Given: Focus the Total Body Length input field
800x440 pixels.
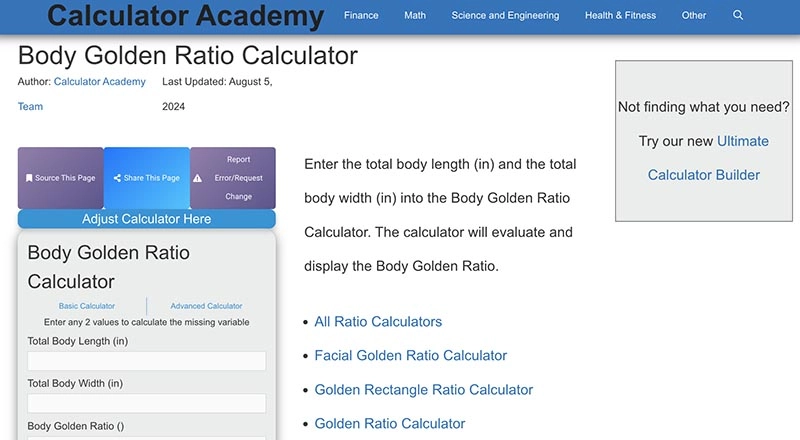Looking at the screenshot, I should (x=146, y=361).
